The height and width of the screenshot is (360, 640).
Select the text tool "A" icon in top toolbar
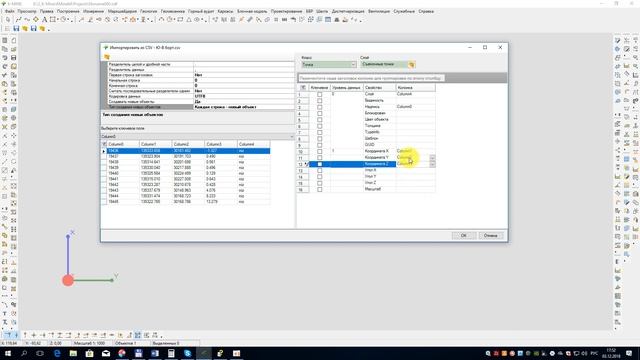(44, 20)
